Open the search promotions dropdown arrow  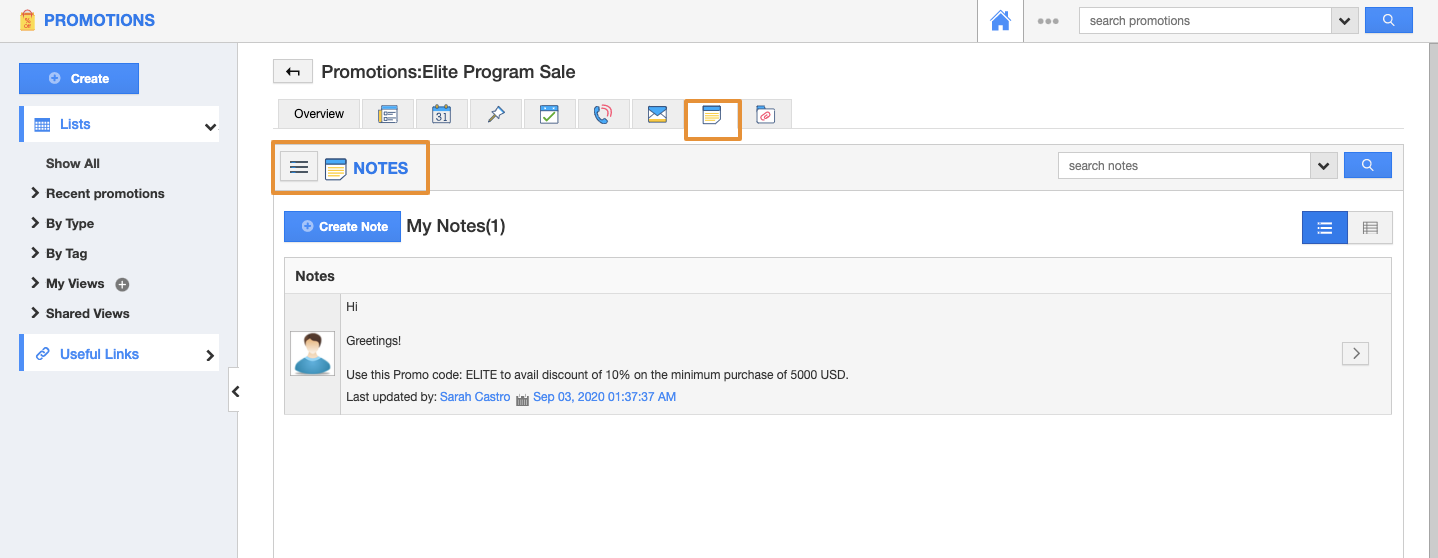(1344, 21)
